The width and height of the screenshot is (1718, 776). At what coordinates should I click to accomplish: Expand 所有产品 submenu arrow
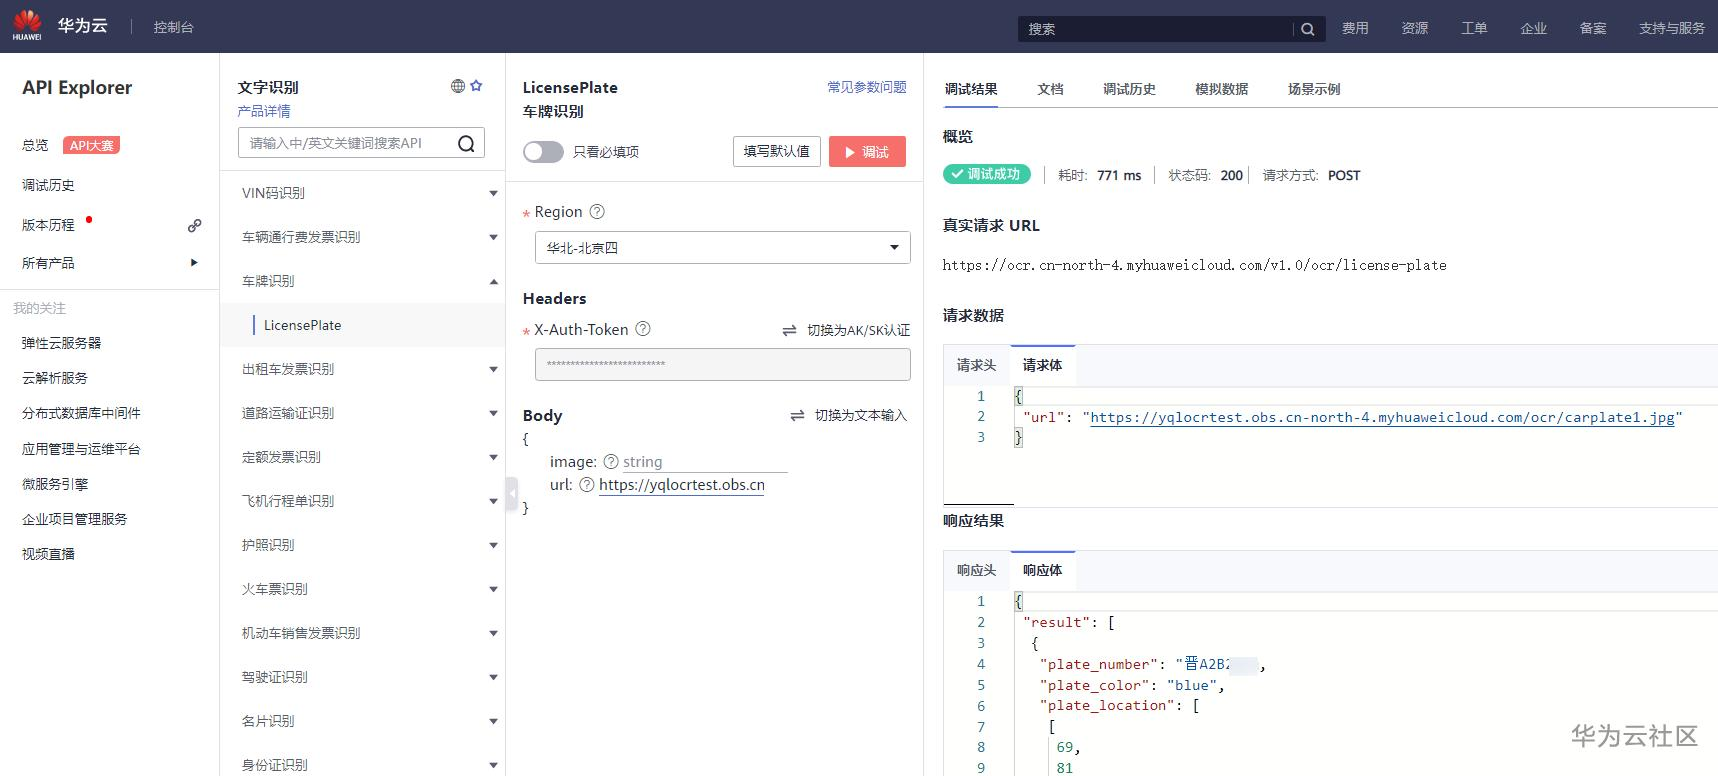pyautogui.click(x=194, y=263)
